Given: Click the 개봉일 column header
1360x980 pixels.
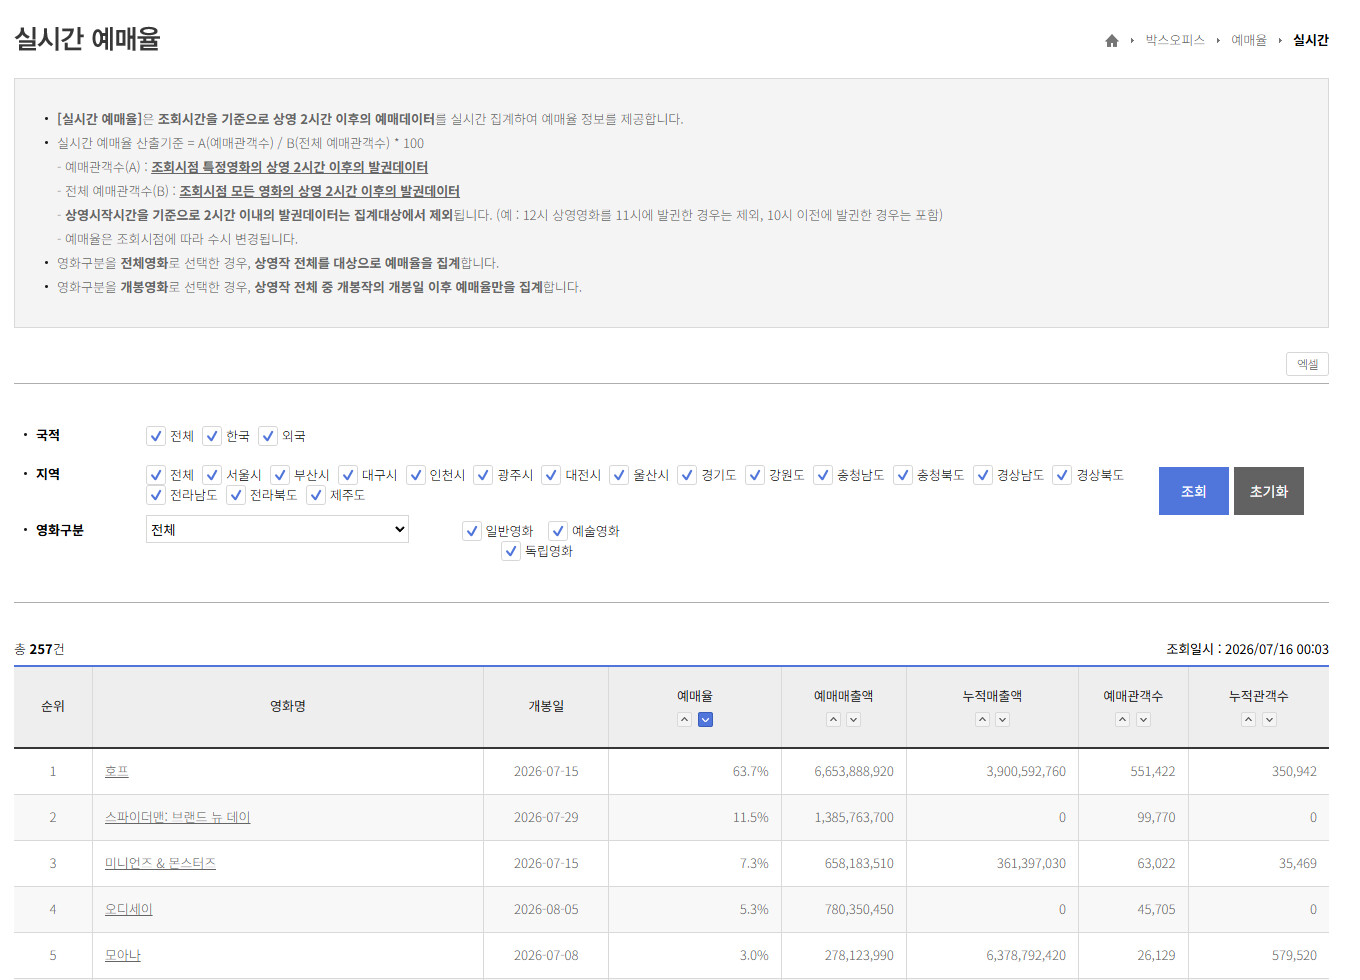Looking at the screenshot, I should pyautogui.click(x=546, y=707).
